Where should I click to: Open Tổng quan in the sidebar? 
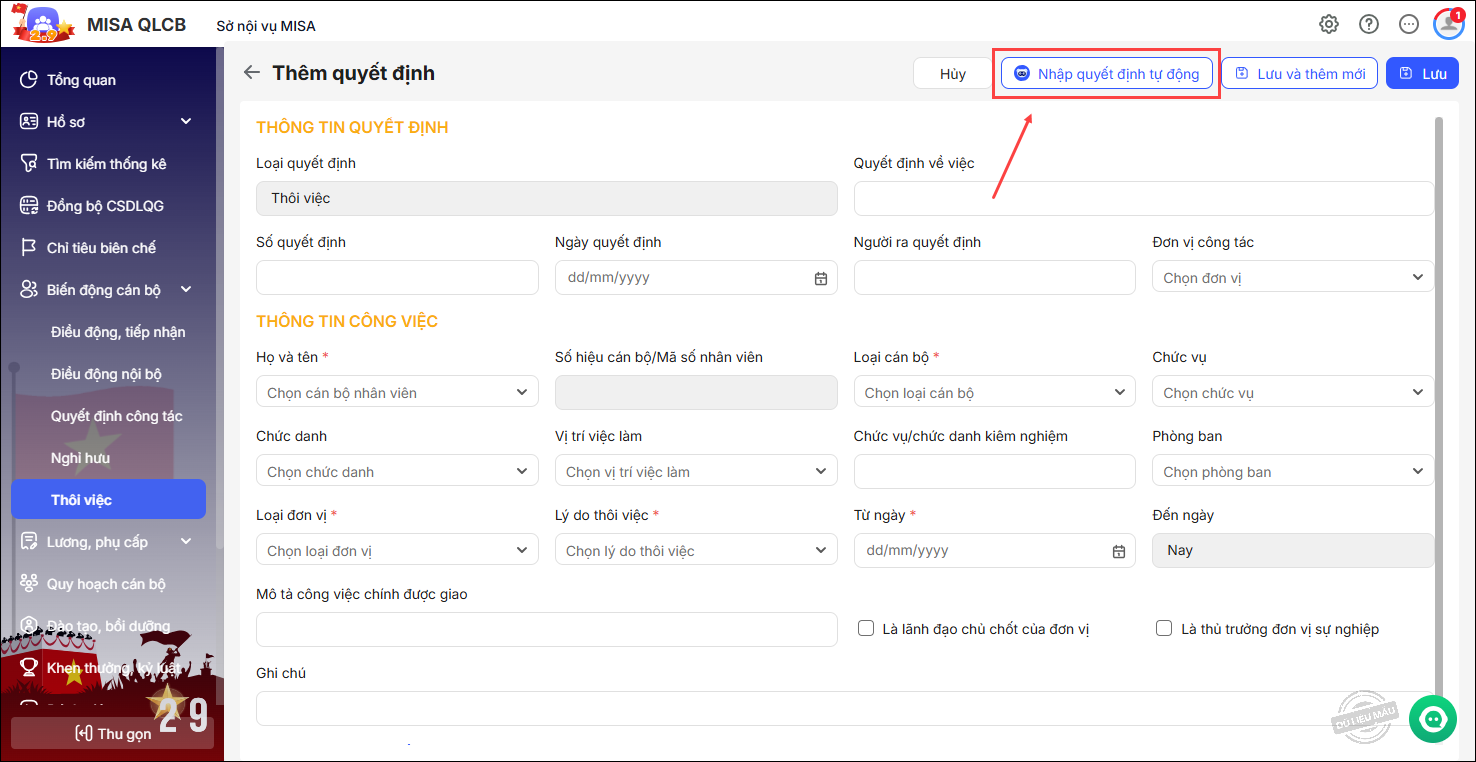[81, 80]
